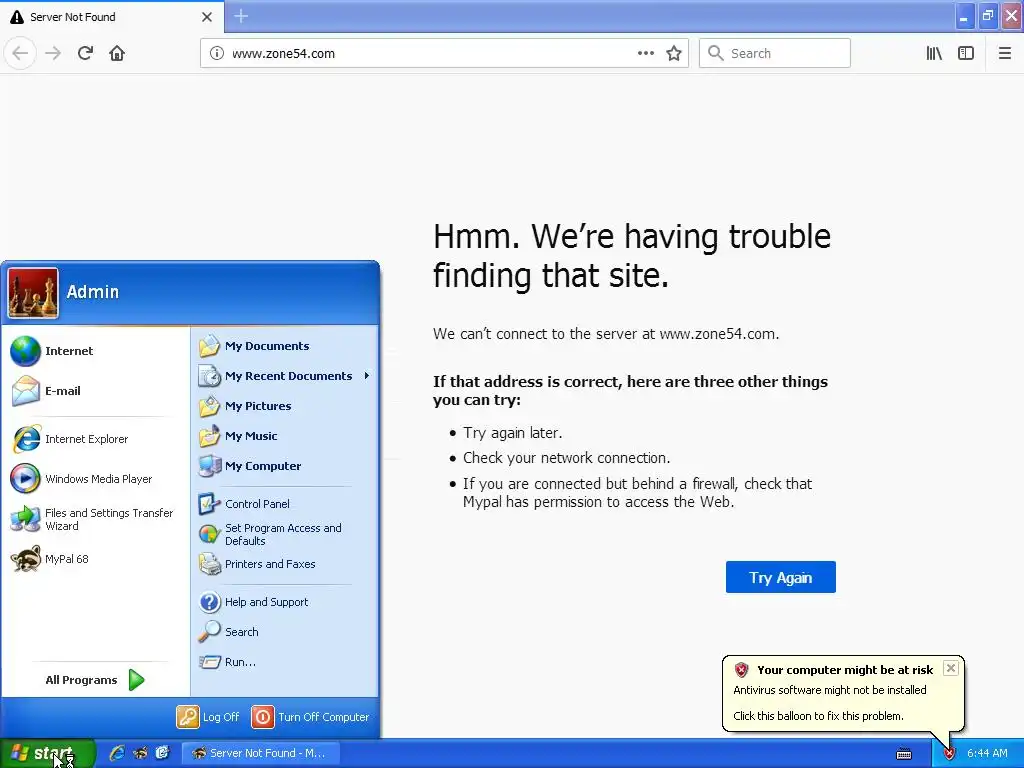Launch MyPal 68 from the Start menu
This screenshot has width=1024, height=768.
tap(95, 559)
